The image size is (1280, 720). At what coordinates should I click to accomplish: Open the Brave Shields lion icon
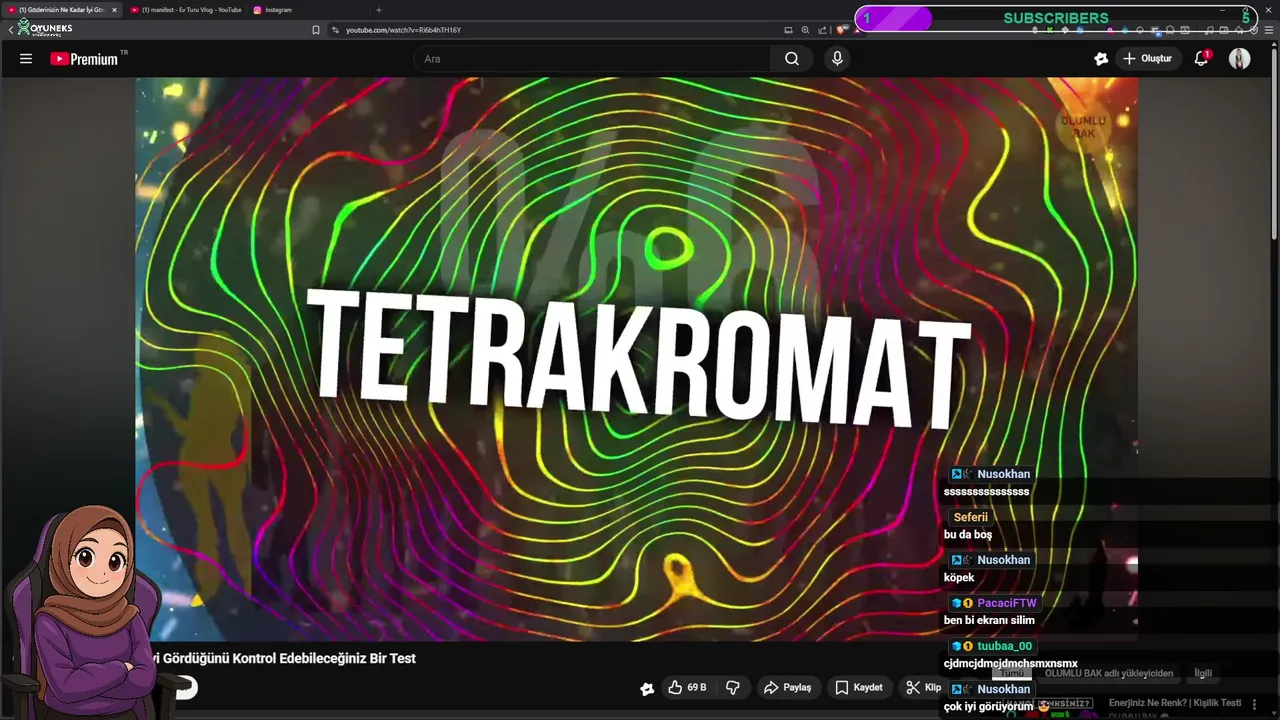pyautogui.click(x=842, y=30)
